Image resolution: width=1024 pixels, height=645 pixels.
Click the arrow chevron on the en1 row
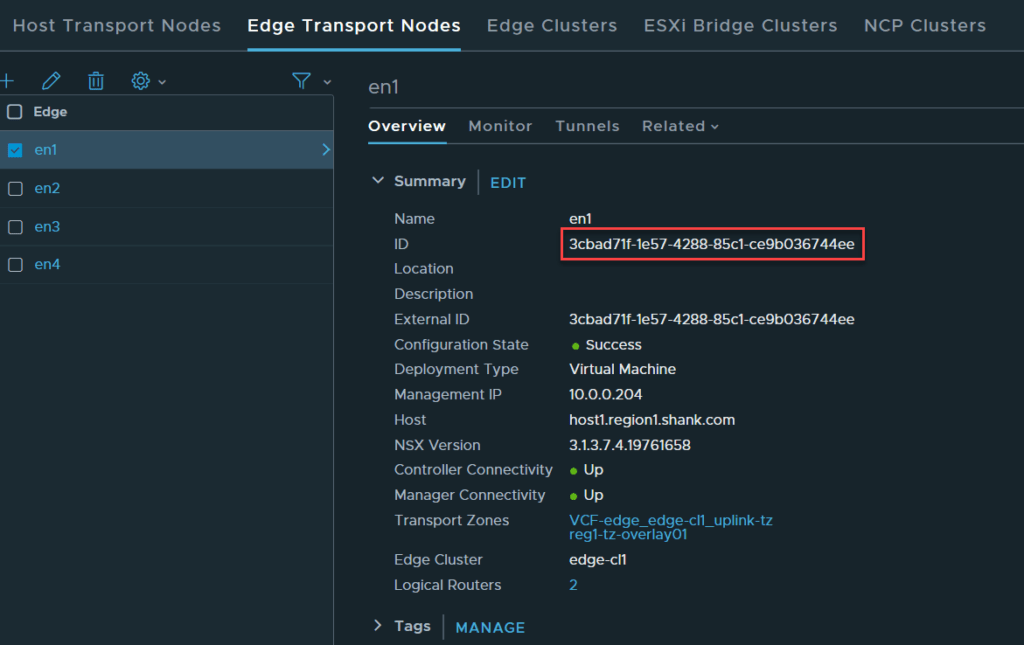(326, 149)
